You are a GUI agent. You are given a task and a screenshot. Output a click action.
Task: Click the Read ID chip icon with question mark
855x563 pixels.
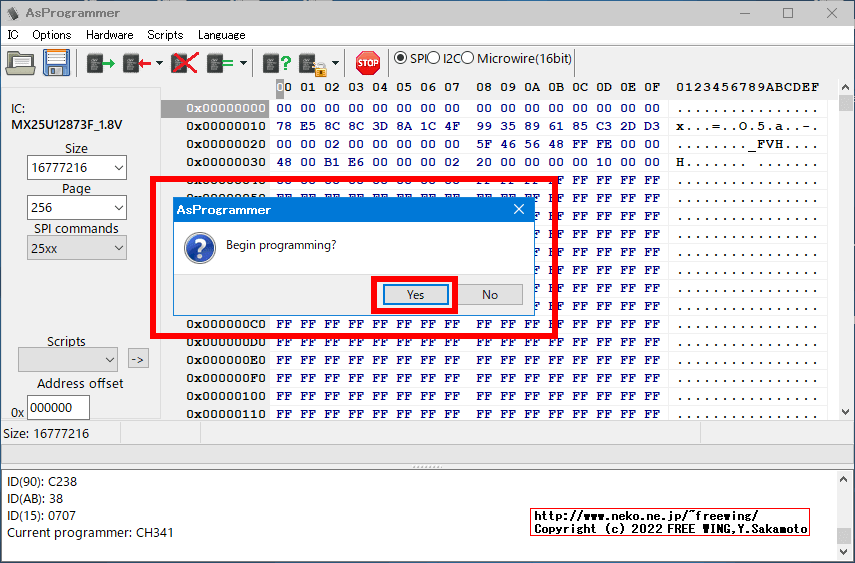pyautogui.click(x=277, y=64)
